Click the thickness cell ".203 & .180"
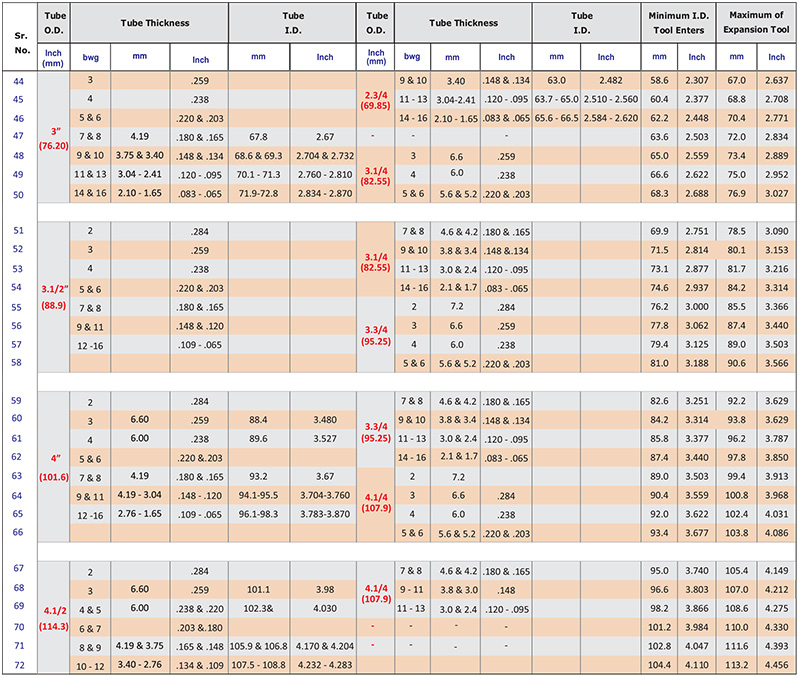The image size is (800, 678). point(200,628)
